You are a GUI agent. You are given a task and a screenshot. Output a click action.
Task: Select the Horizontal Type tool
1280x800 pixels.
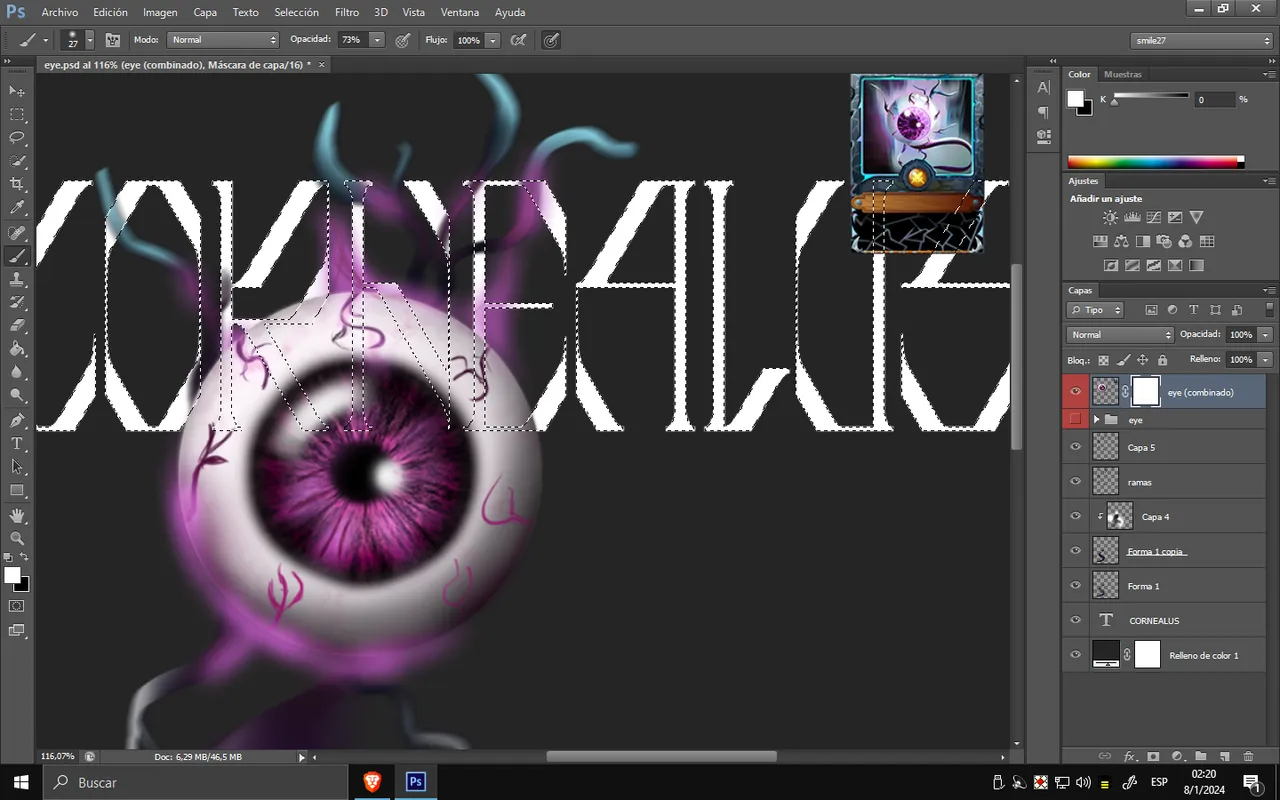coord(17,444)
